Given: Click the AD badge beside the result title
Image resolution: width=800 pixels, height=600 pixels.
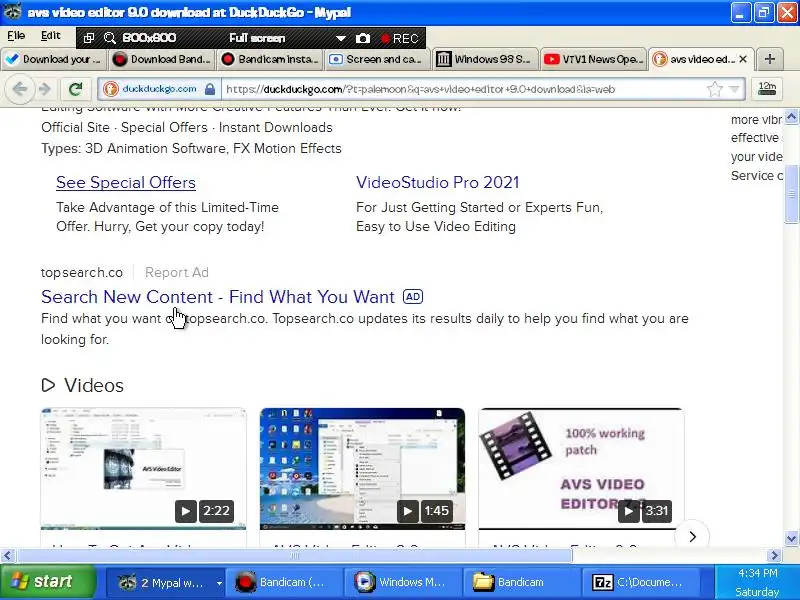Looking at the screenshot, I should coord(413,297).
